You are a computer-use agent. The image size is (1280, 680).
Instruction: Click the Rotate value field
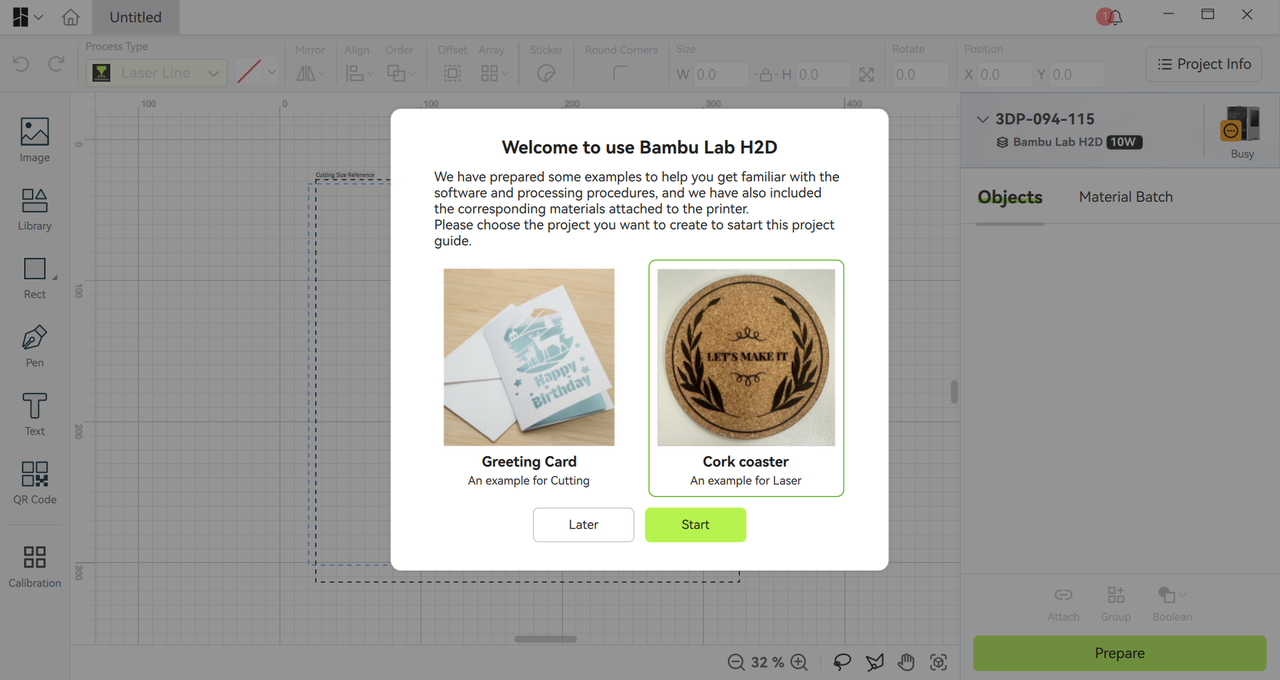click(x=920, y=74)
